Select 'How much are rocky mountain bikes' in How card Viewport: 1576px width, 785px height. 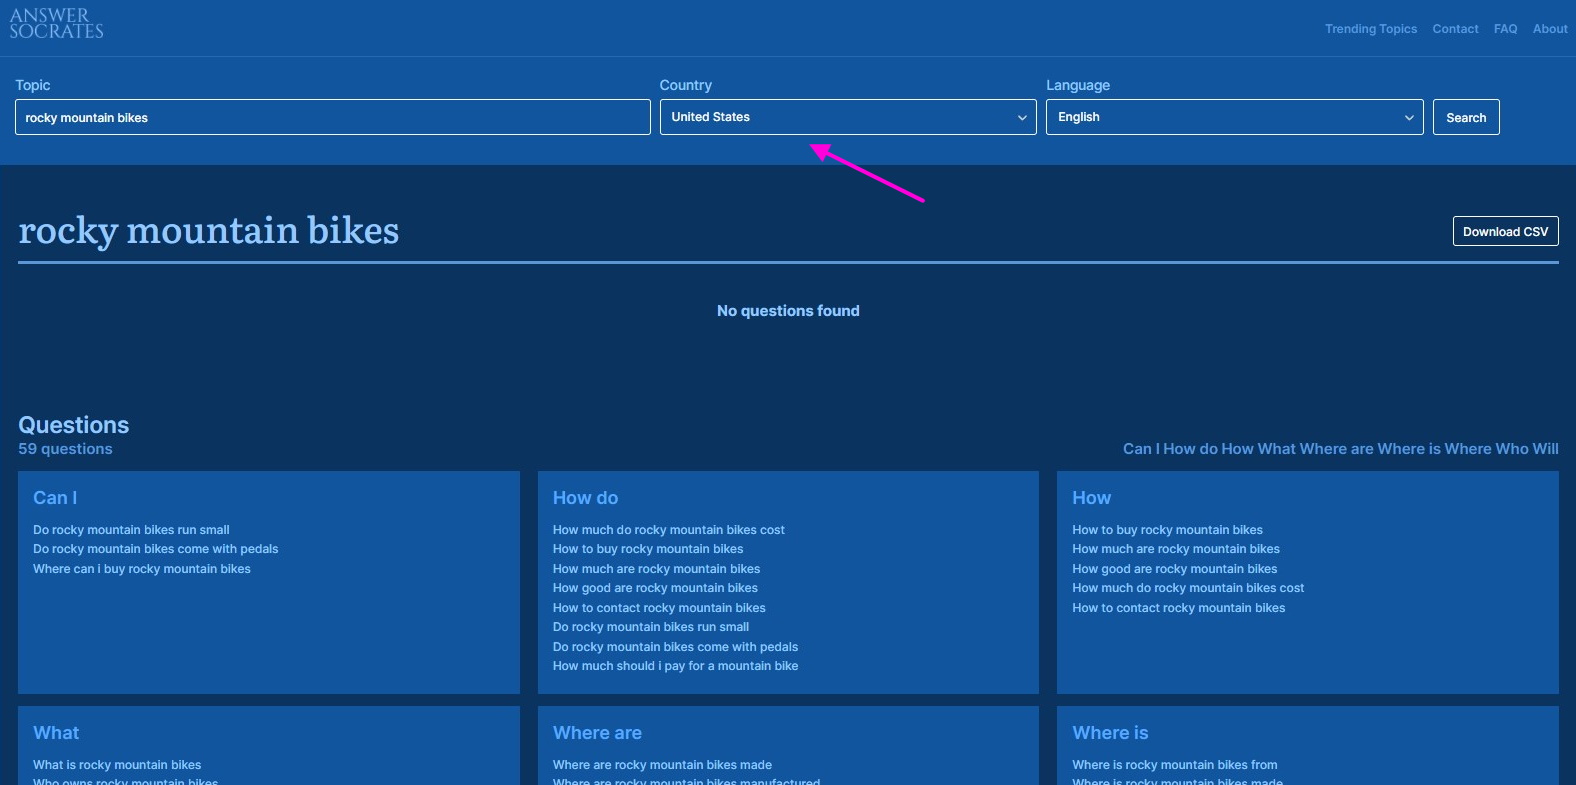(x=1176, y=549)
